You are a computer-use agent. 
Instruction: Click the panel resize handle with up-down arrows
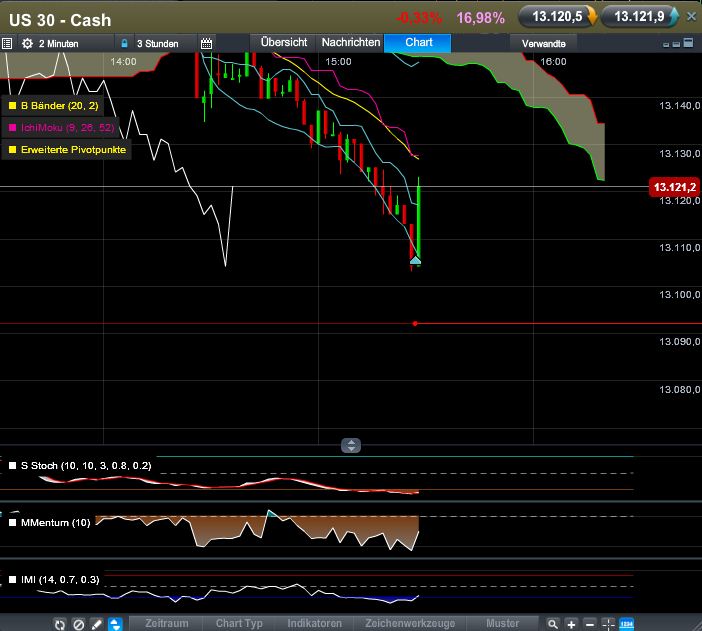[x=351, y=445]
